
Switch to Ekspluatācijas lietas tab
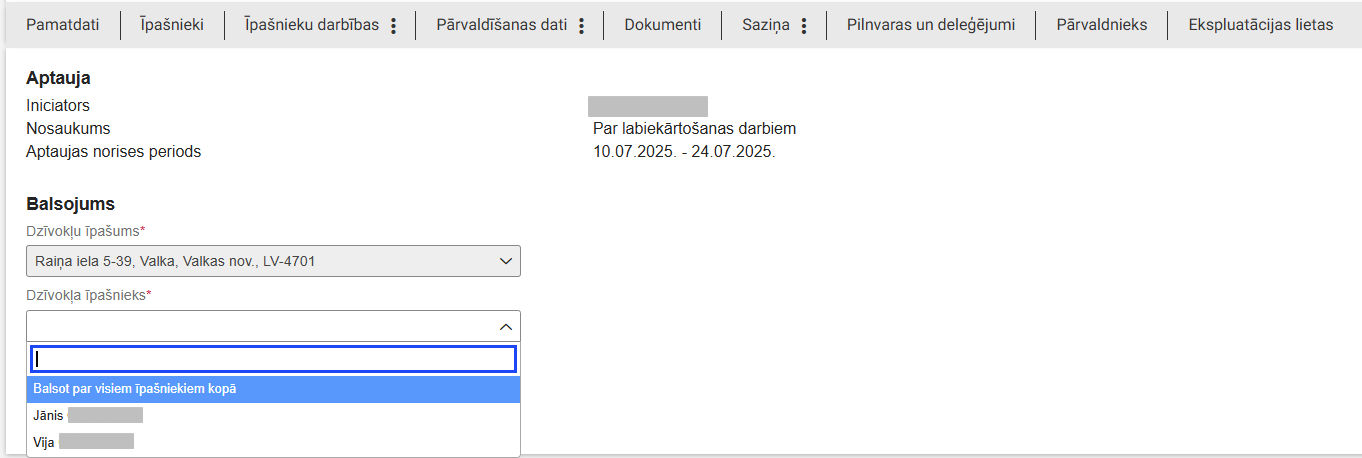pyautogui.click(x=1261, y=25)
